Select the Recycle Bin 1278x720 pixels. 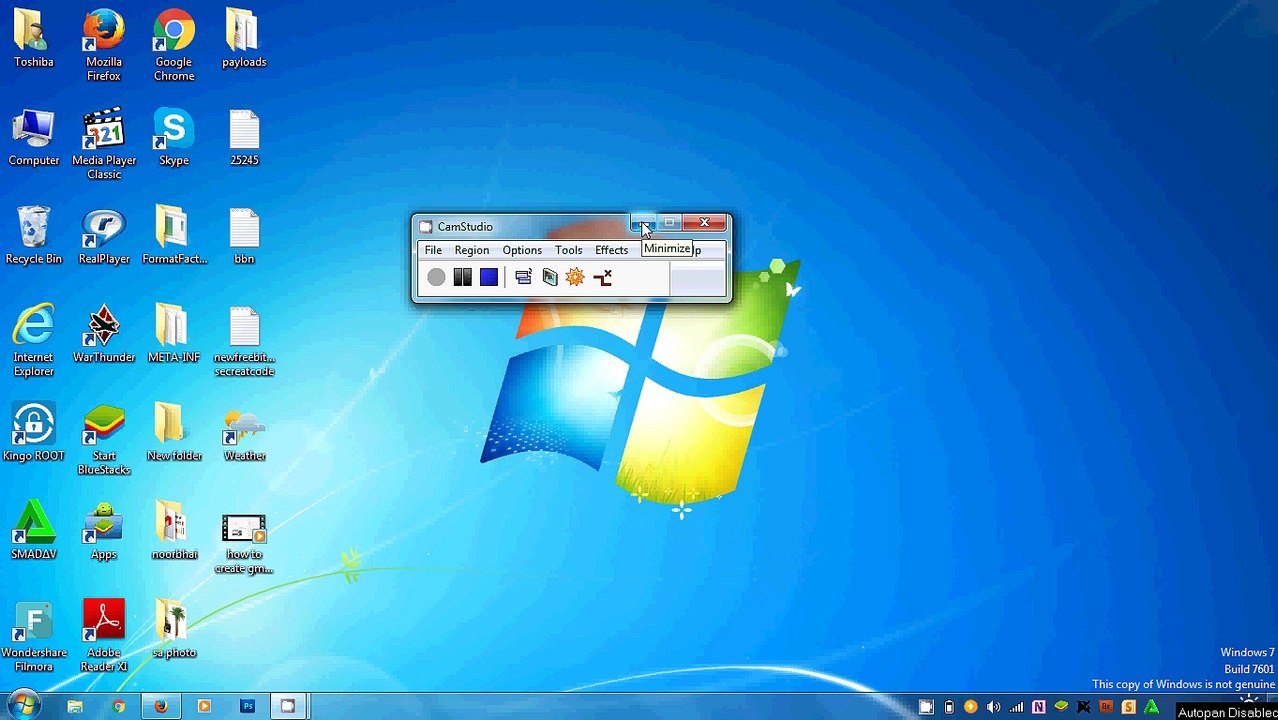[x=34, y=237]
